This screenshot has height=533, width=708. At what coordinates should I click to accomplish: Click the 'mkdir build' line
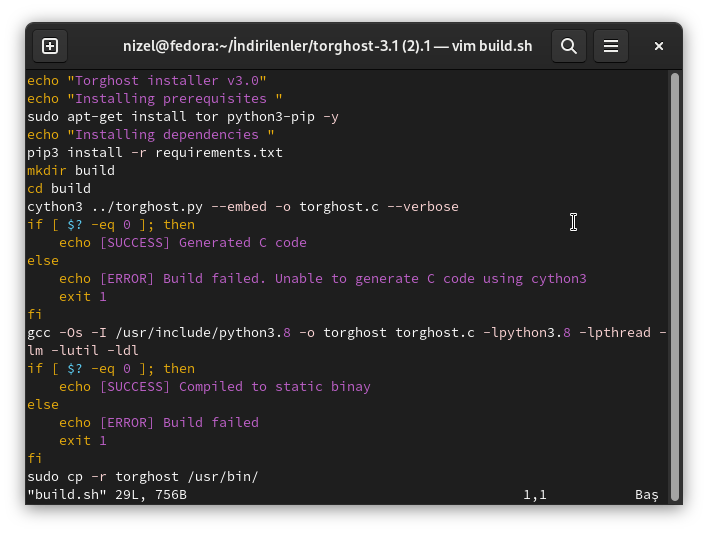(71, 171)
